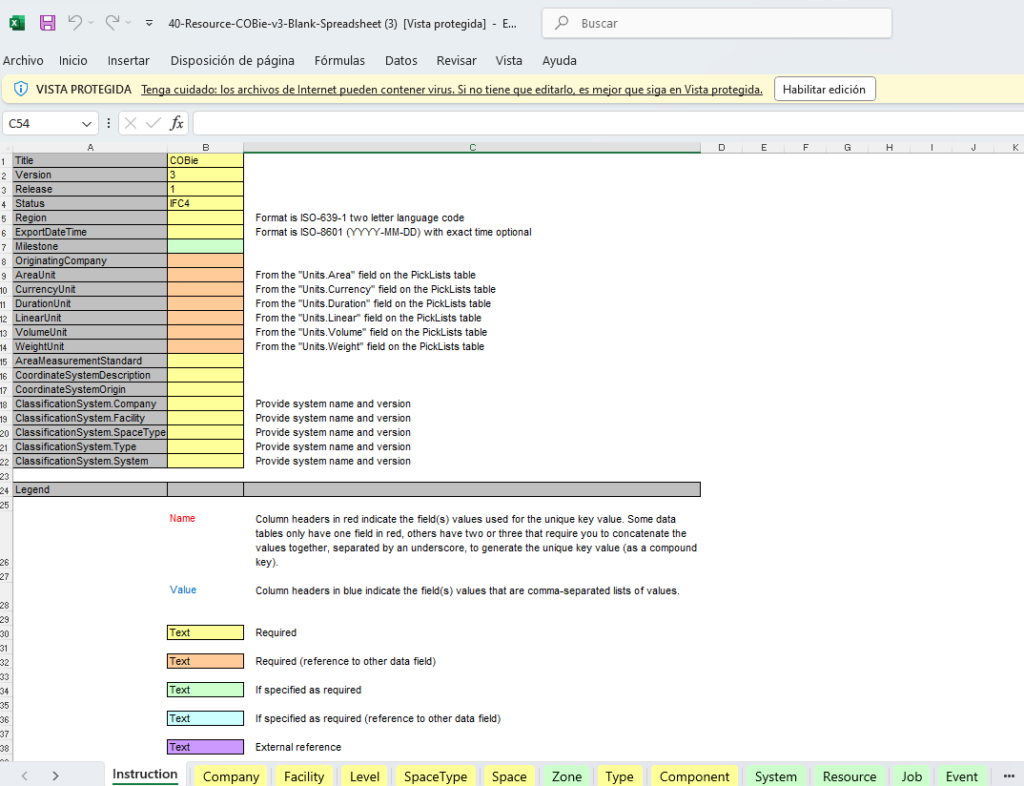Click the Insert Function fx icon
Screen dimensions: 1024x786
pos(176,123)
